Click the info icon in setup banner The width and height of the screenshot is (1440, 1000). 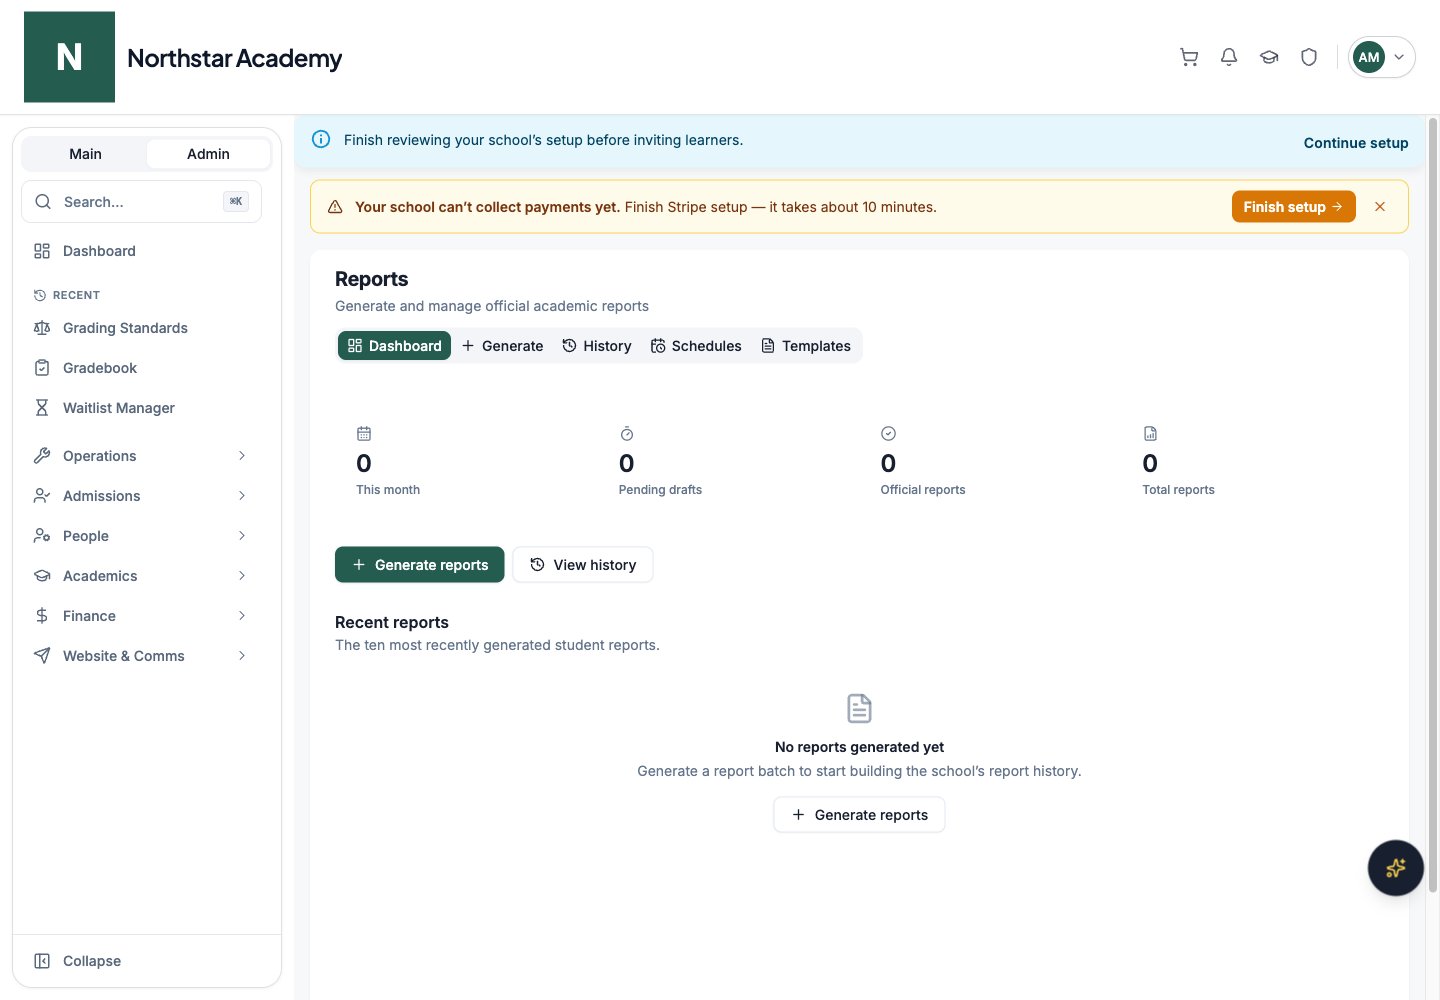coord(321,140)
